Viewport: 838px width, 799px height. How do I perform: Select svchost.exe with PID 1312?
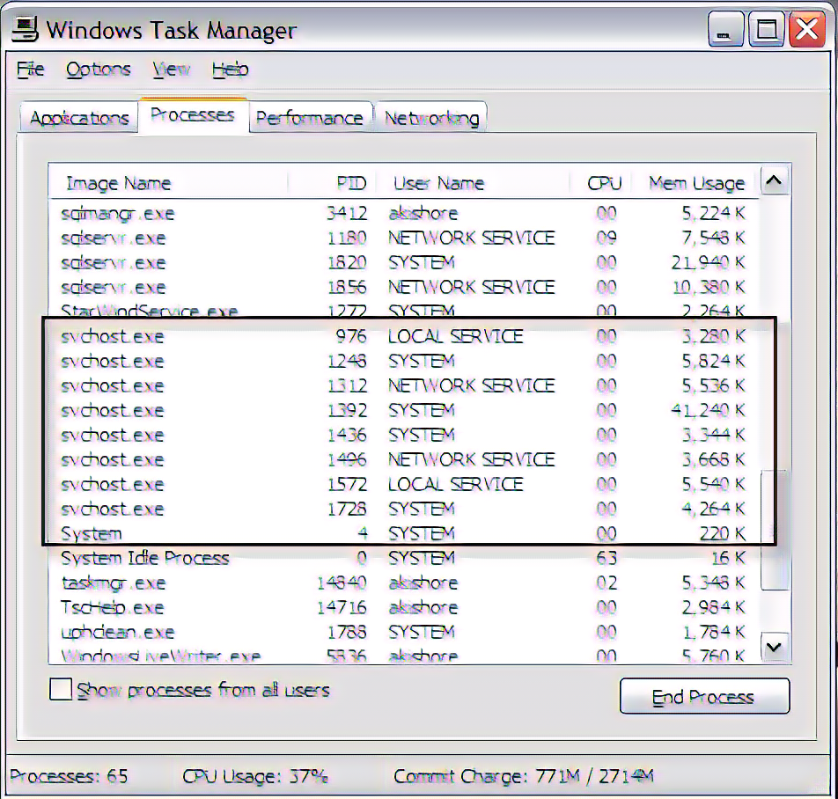(403, 386)
